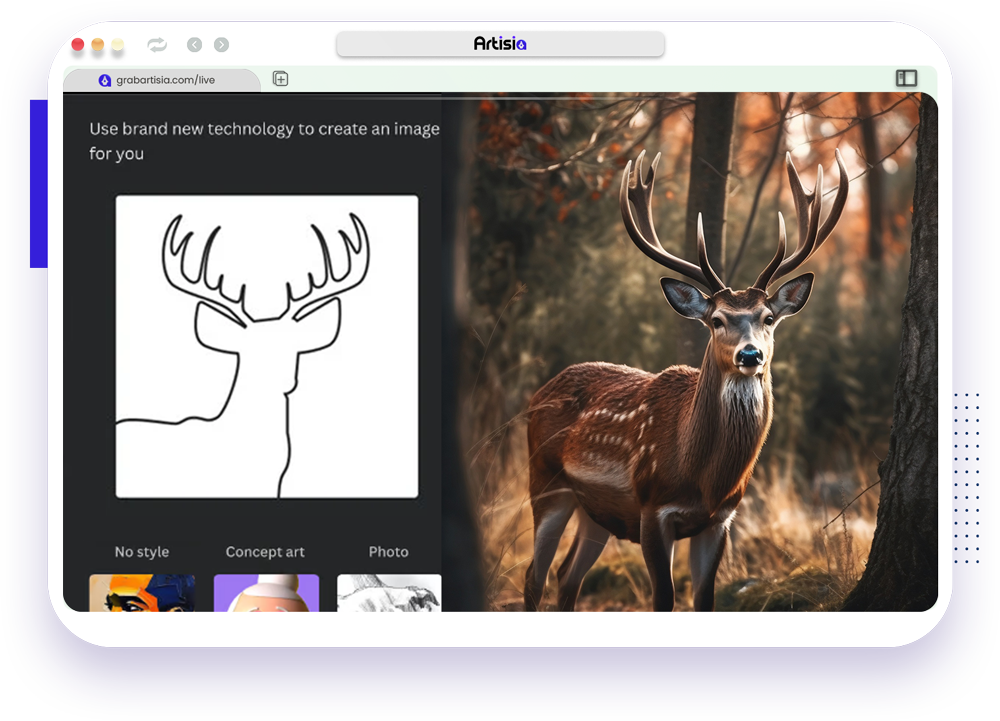This screenshot has height=721, width=1000.
Task: Click the yellow maximize window dot
Action: tap(118, 44)
